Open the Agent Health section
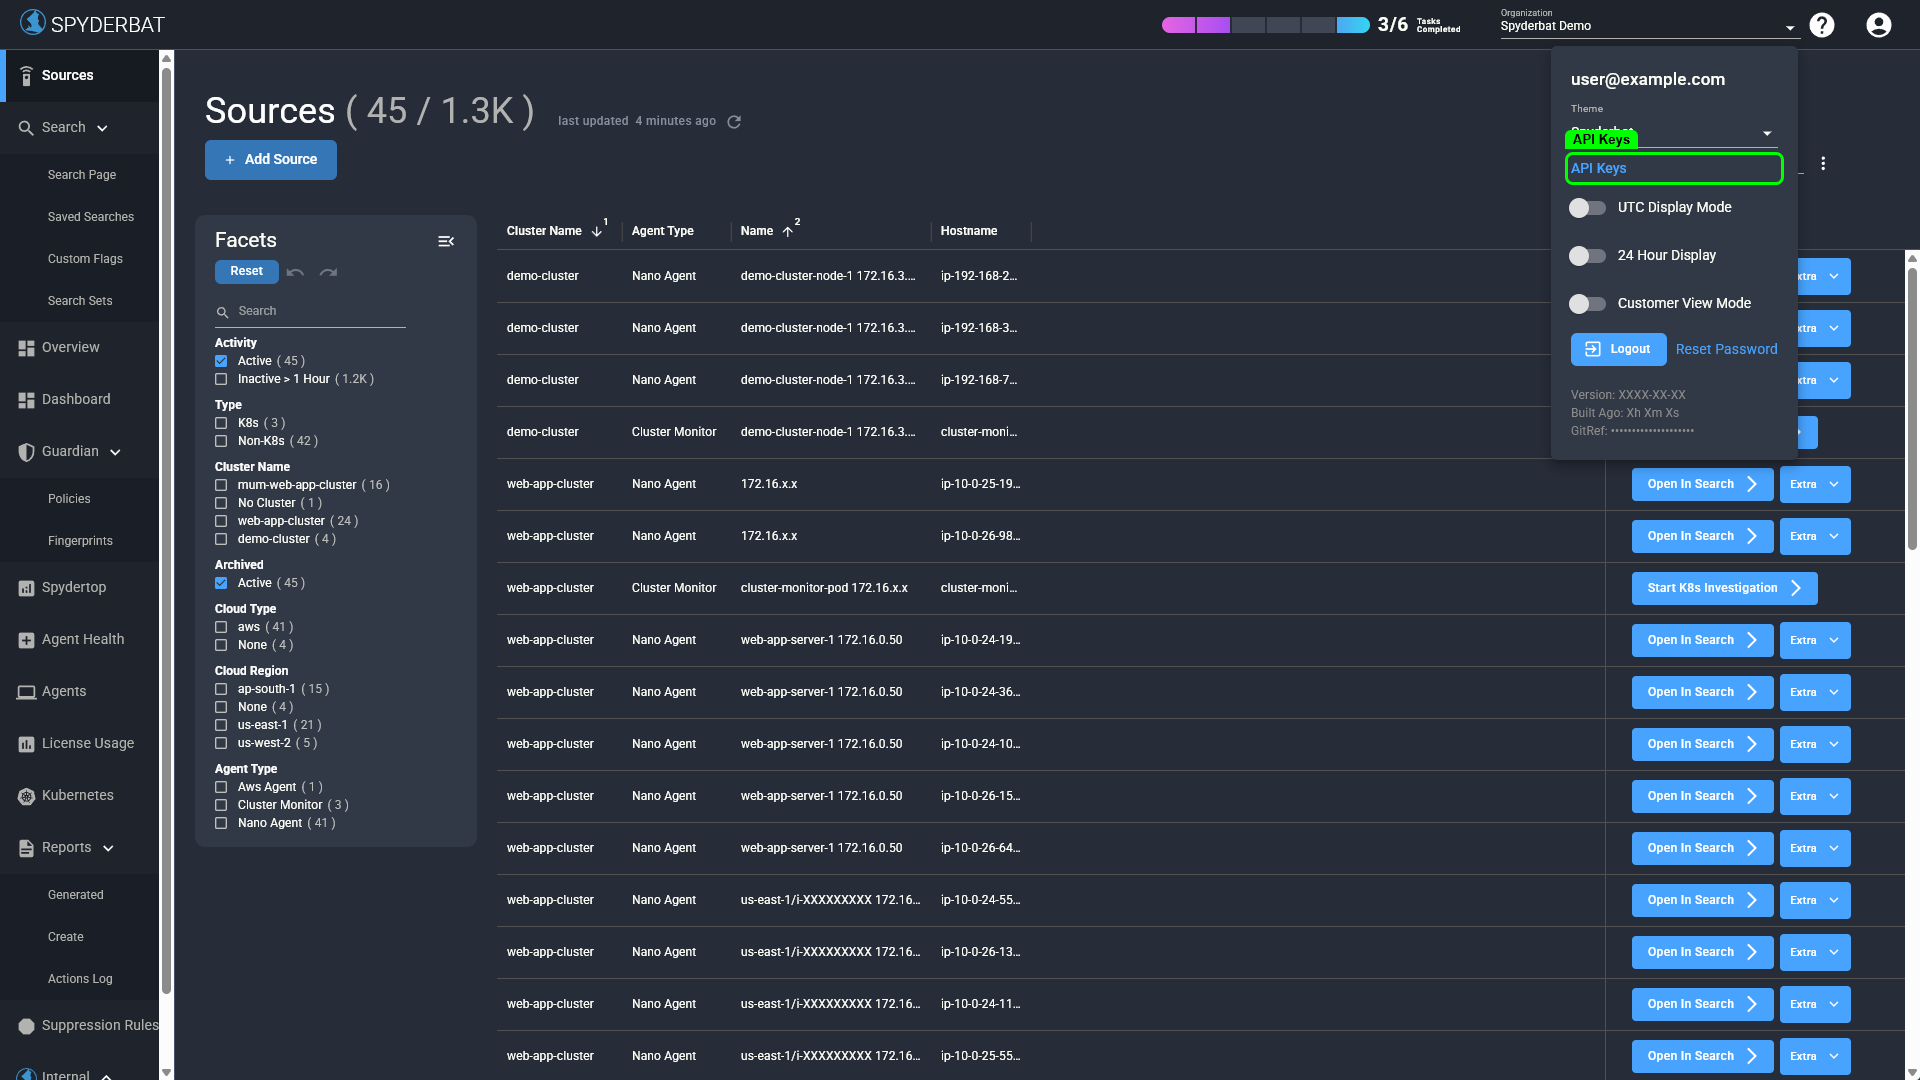This screenshot has height=1080, width=1920. tap(82, 639)
